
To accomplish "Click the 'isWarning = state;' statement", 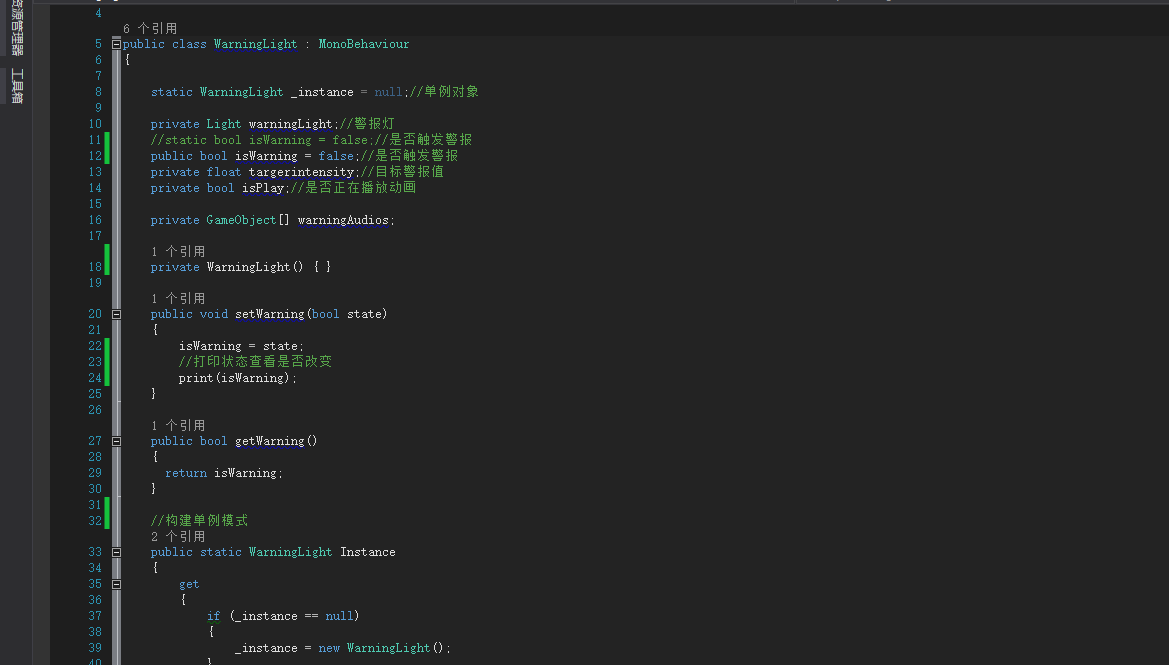I will click(x=241, y=346).
